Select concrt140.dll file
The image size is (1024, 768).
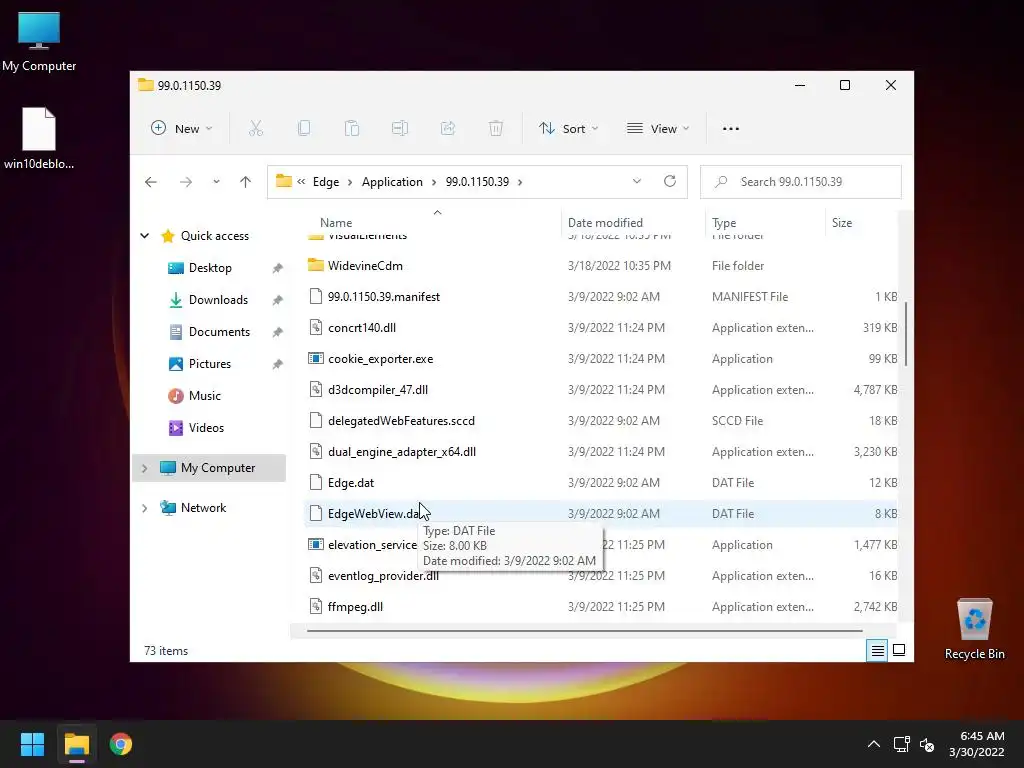[362, 328]
